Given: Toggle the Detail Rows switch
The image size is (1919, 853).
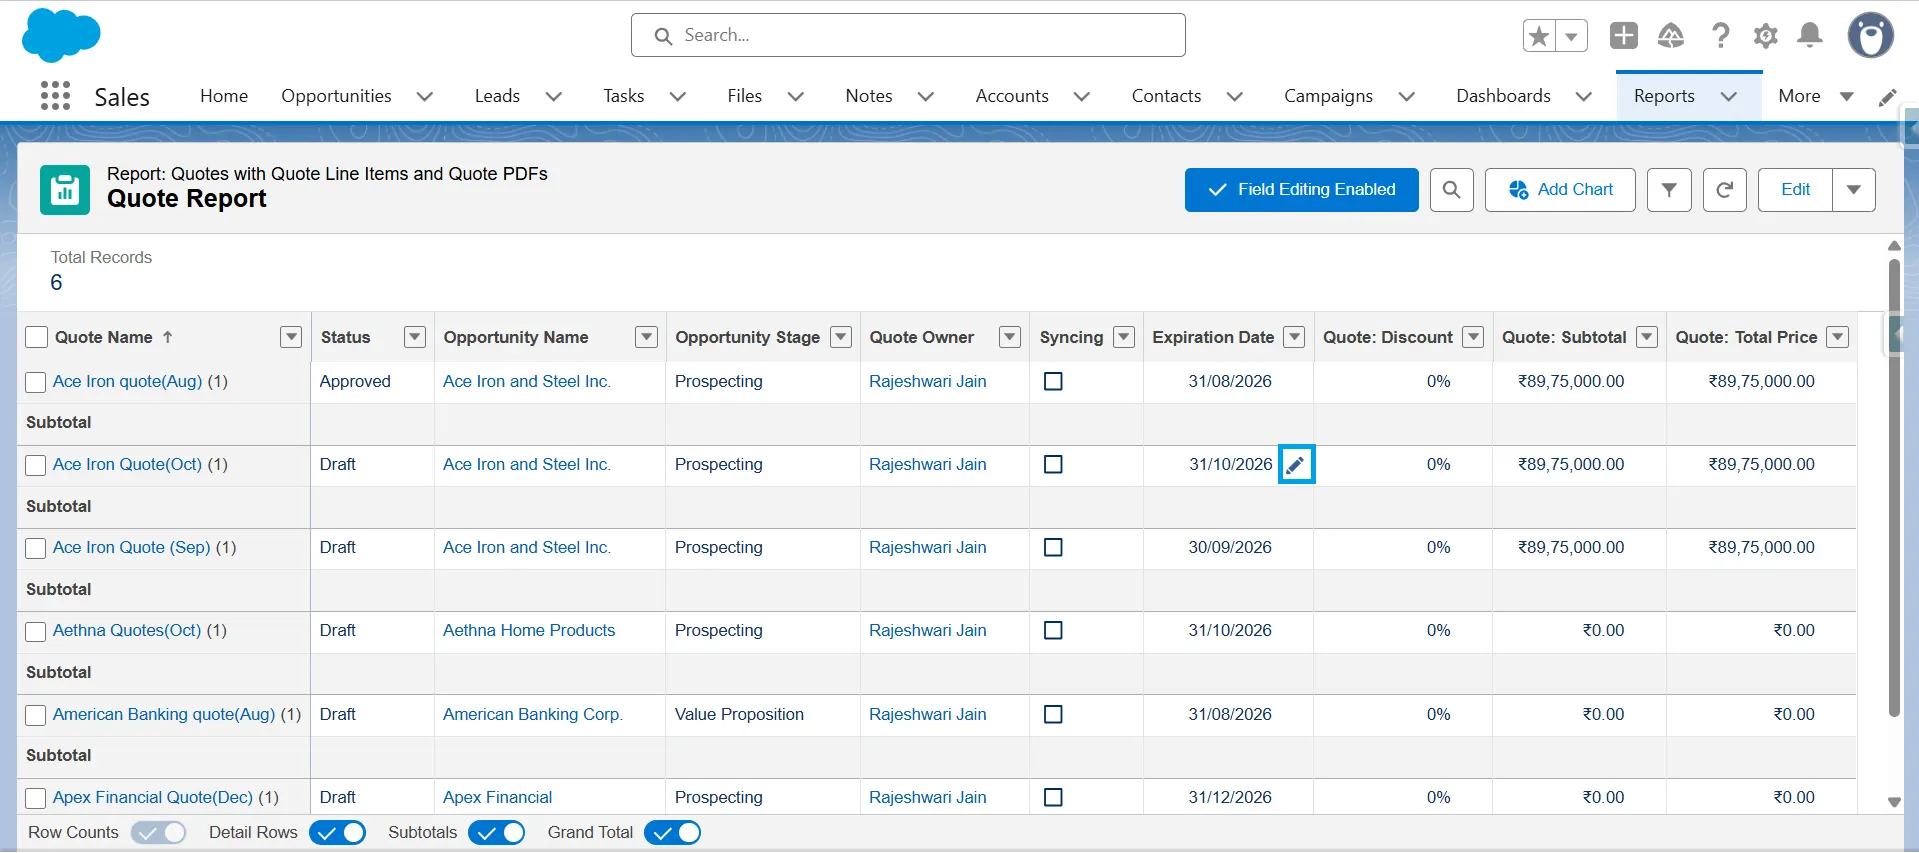Looking at the screenshot, I should pyautogui.click(x=338, y=833).
